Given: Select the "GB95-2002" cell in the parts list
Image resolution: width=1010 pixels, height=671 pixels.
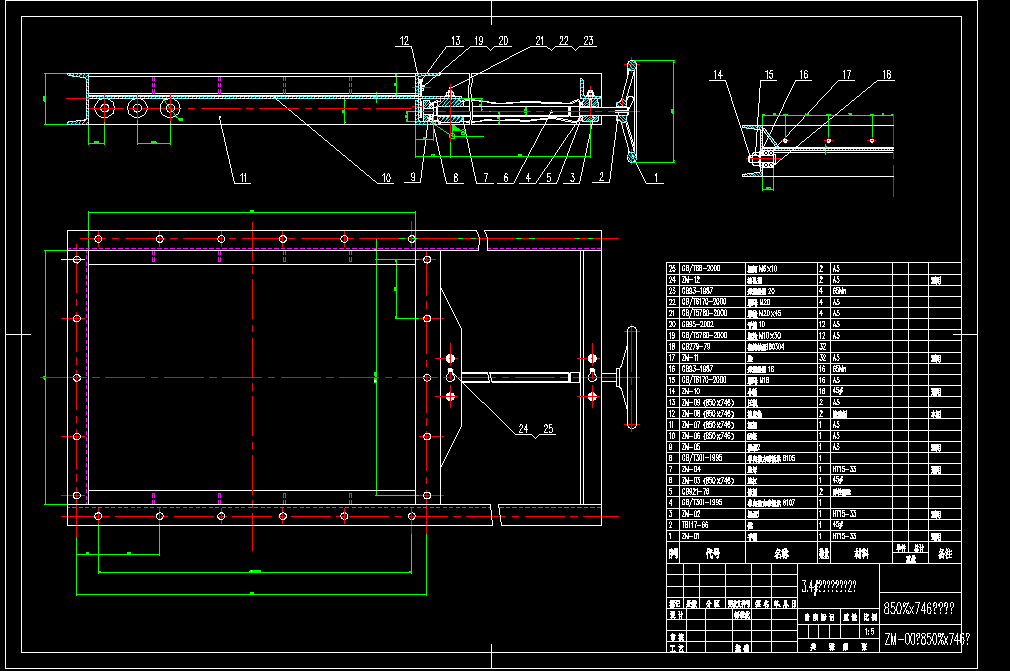Looking at the screenshot, I should [698, 325].
